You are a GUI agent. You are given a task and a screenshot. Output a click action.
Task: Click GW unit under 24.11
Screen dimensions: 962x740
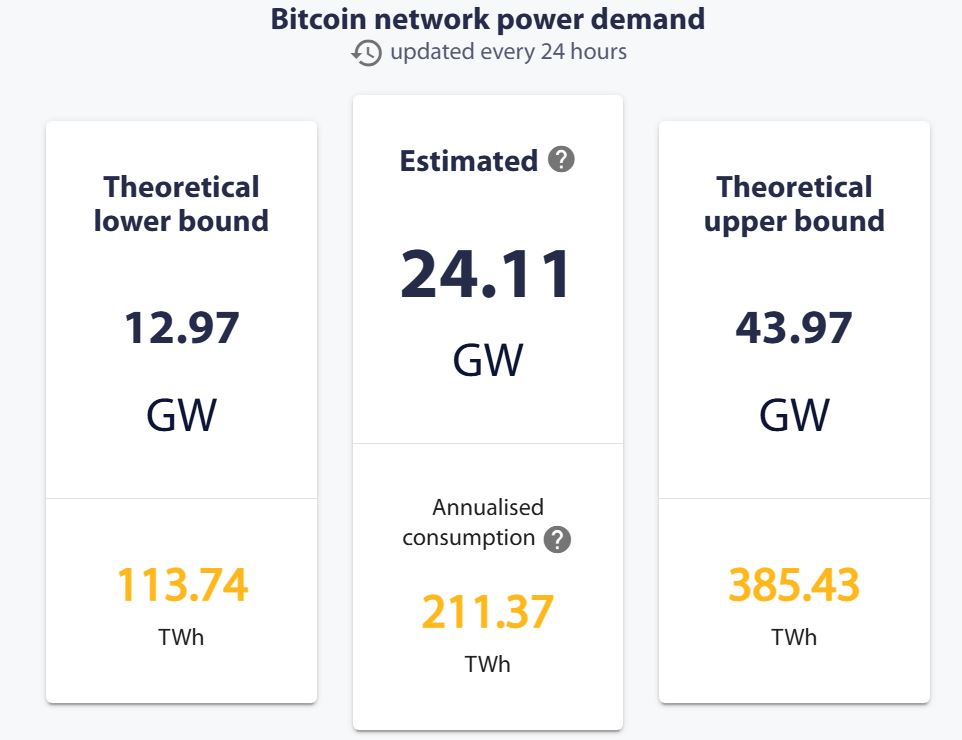tap(487, 361)
